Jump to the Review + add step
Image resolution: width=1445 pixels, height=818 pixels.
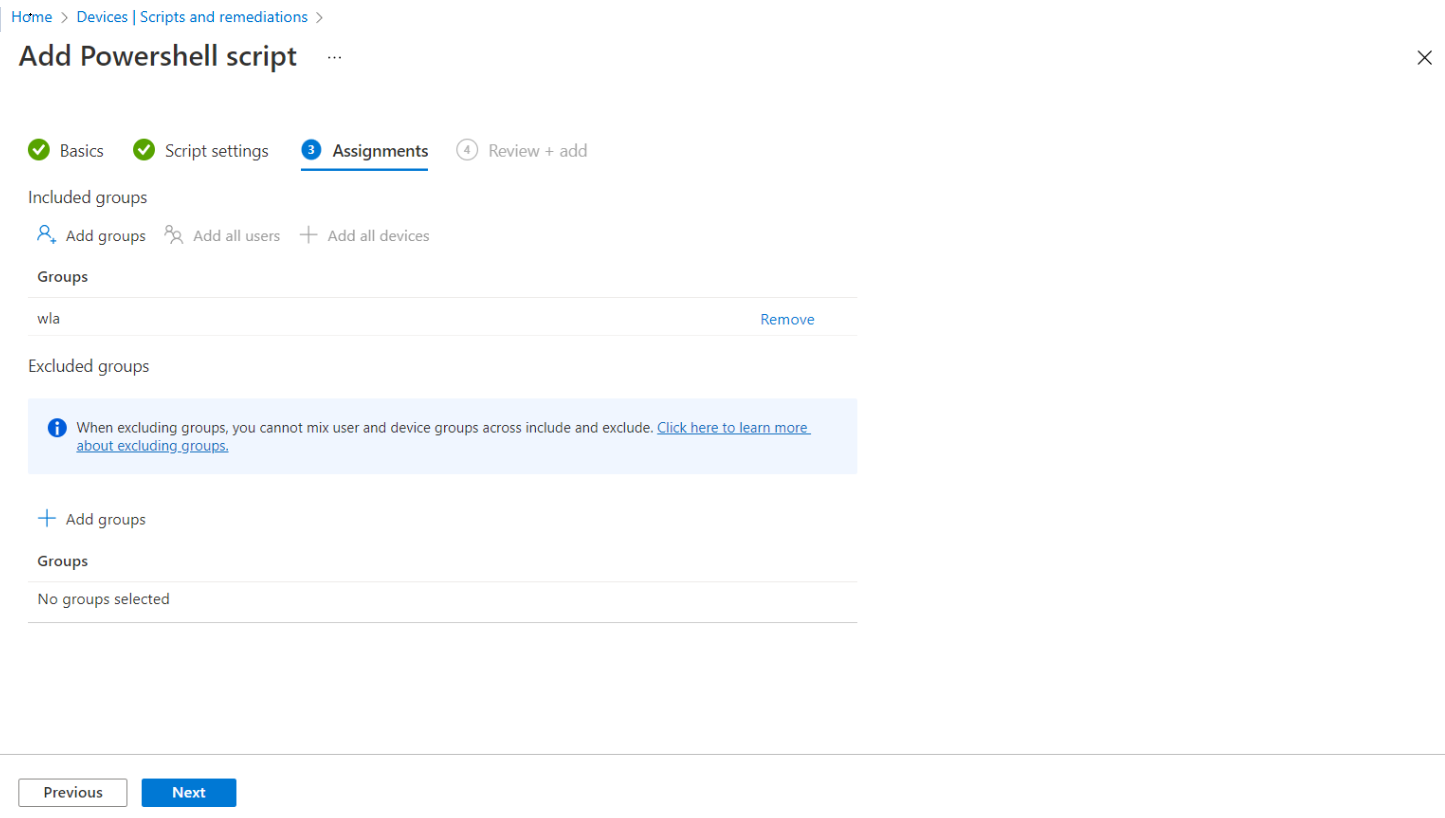(x=522, y=151)
